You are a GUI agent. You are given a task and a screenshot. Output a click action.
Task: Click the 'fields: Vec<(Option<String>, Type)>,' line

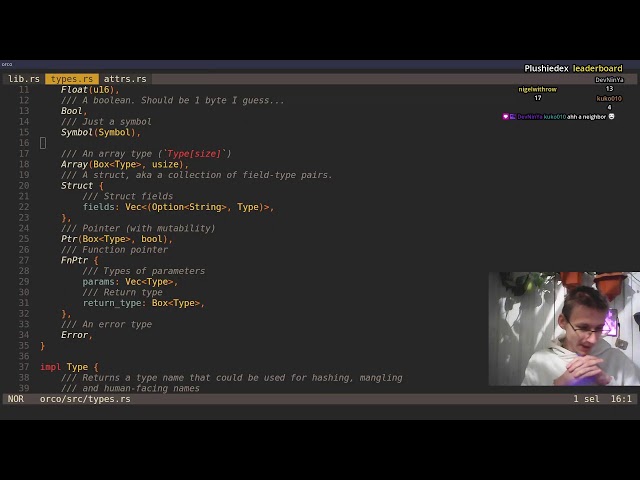pyautogui.click(x=178, y=207)
